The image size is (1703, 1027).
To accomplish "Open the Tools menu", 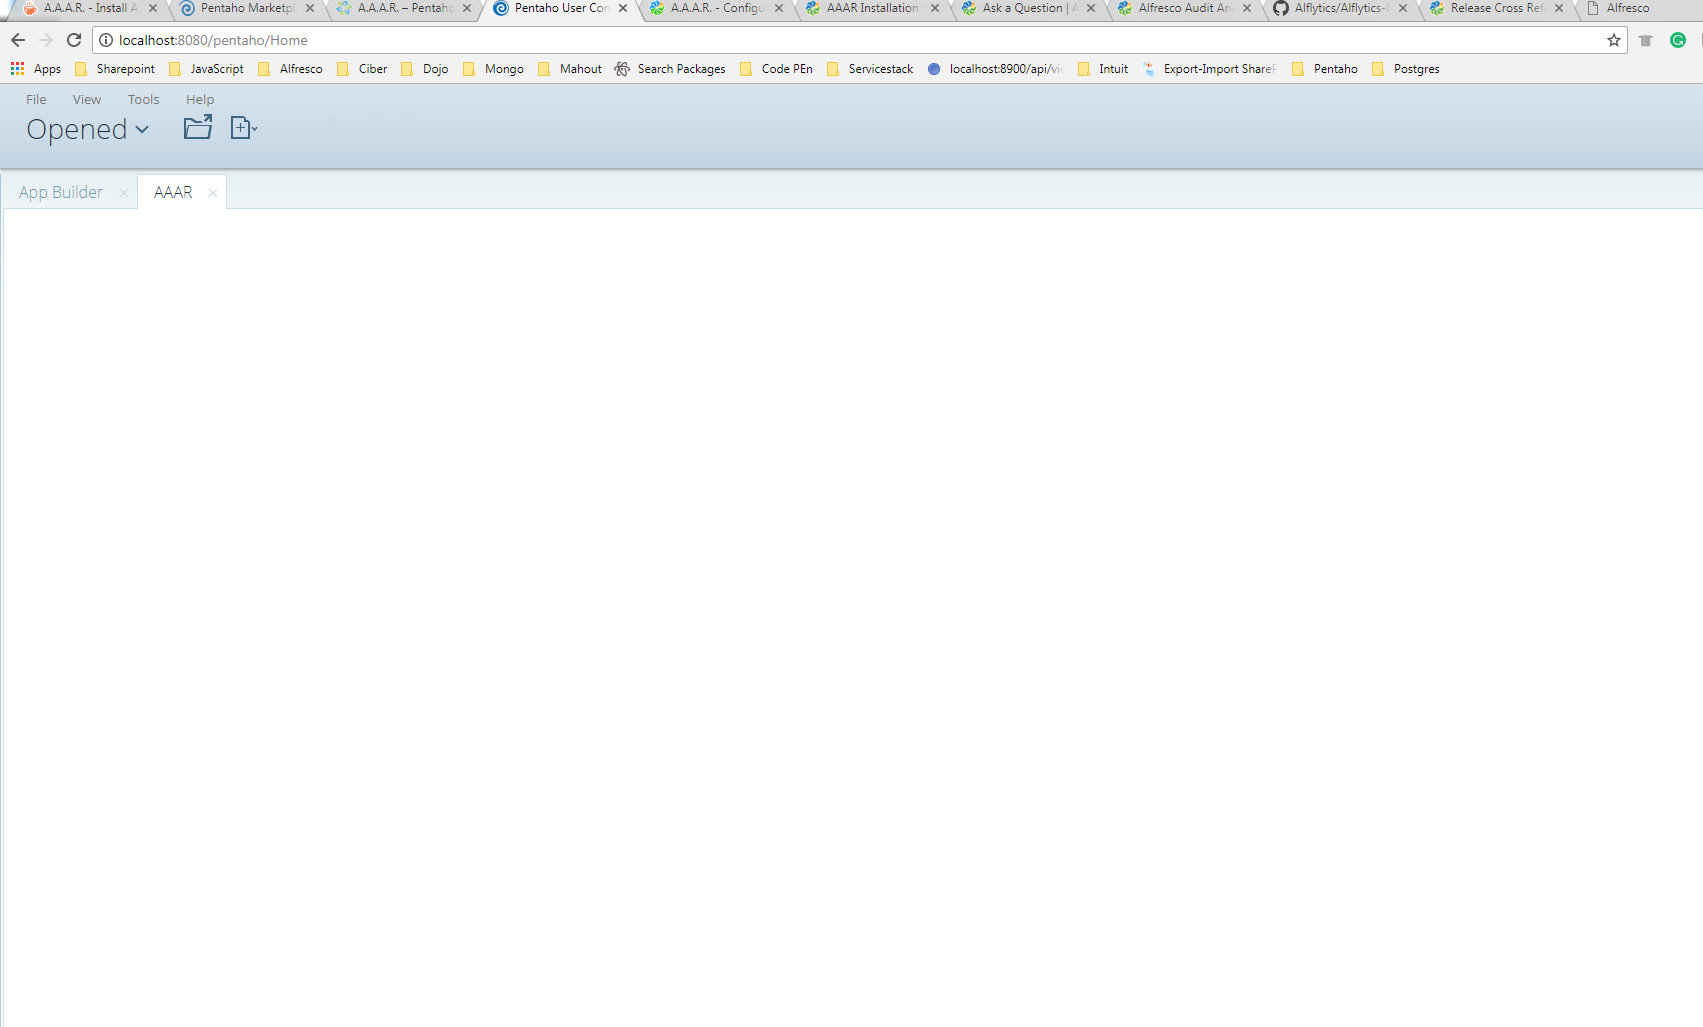I will (x=143, y=99).
